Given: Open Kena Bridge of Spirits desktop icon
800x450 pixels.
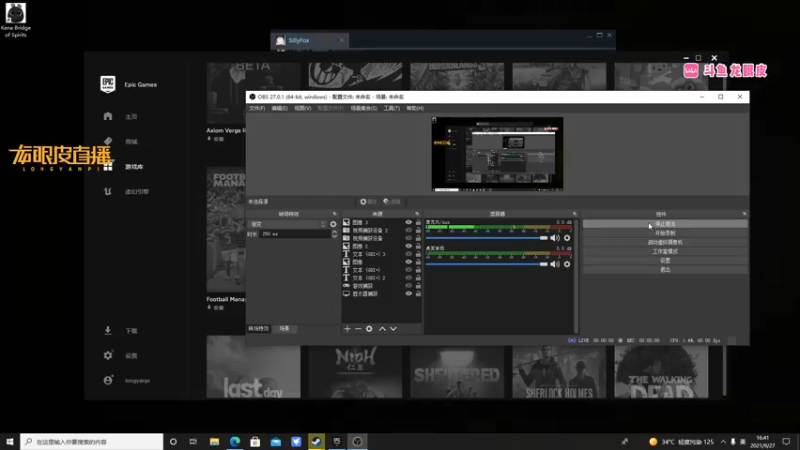Looking at the screenshot, I should 16,20.
